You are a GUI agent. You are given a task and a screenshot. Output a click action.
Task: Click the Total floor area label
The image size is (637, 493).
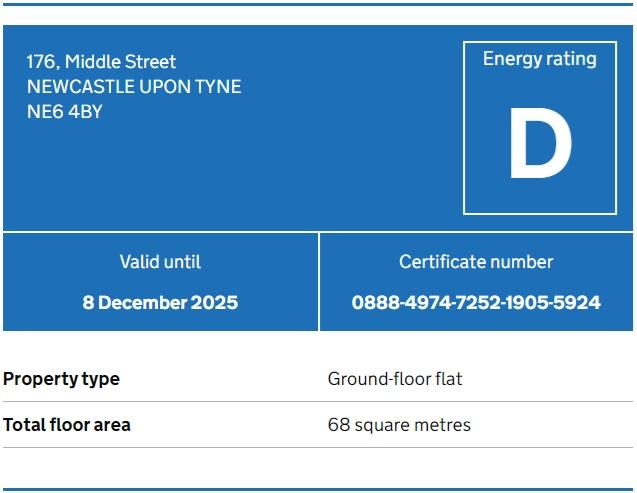pos(67,425)
